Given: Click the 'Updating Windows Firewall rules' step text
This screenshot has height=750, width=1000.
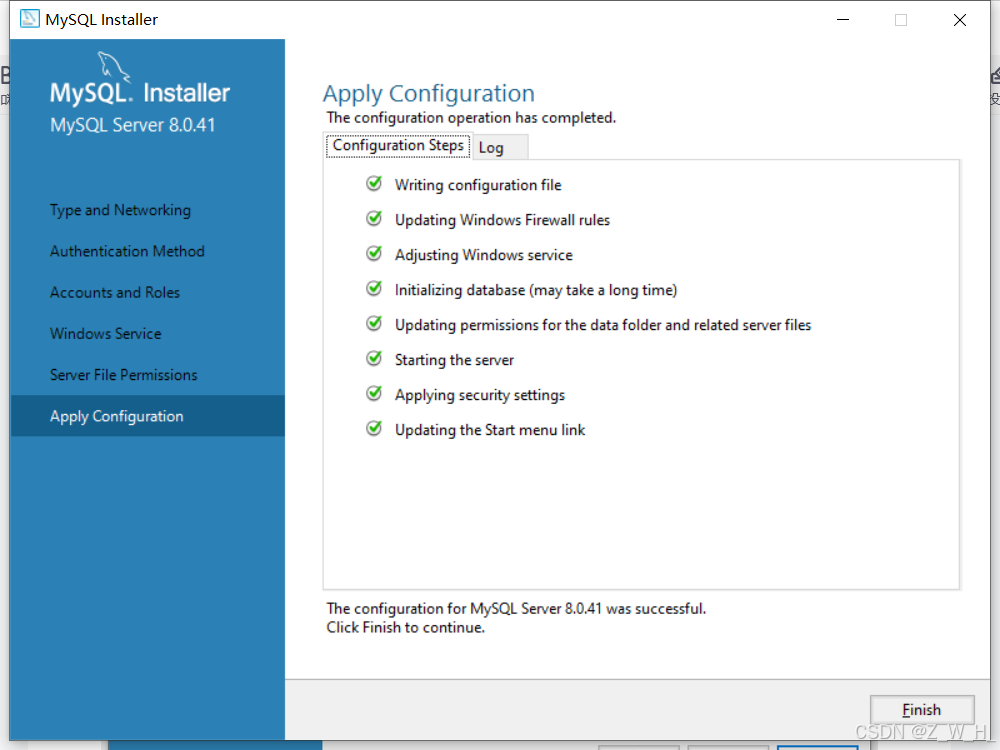Looking at the screenshot, I should coord(503,220).
